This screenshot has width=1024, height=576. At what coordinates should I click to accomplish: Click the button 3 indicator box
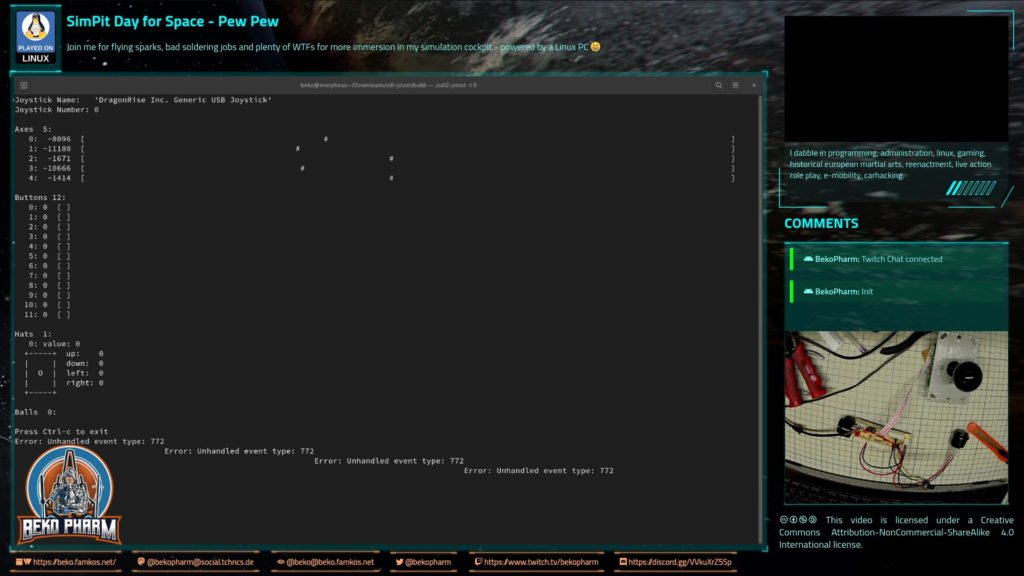[63, 236]
